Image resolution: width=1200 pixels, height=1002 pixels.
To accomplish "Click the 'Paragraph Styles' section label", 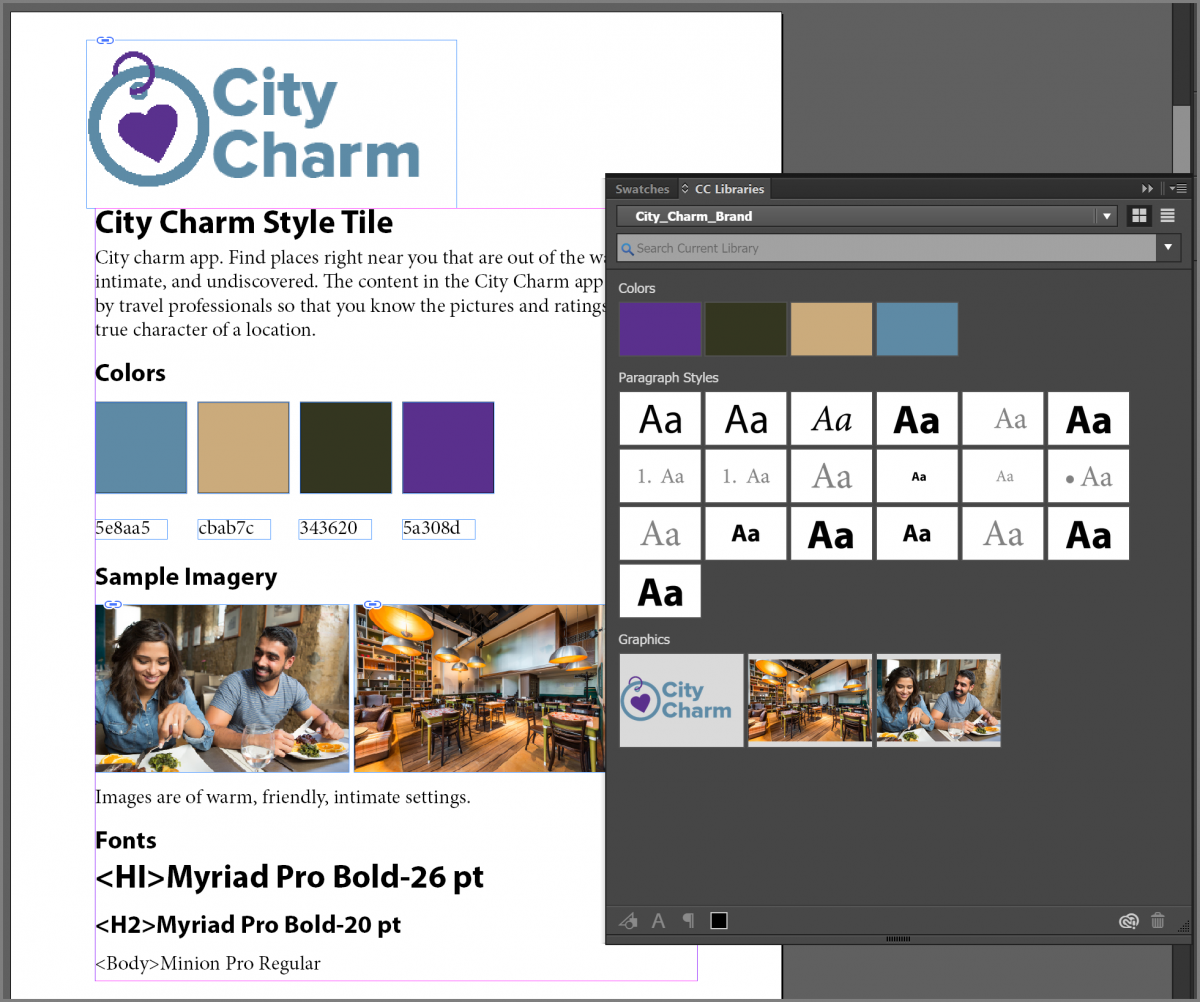I will tap(669, 378).
